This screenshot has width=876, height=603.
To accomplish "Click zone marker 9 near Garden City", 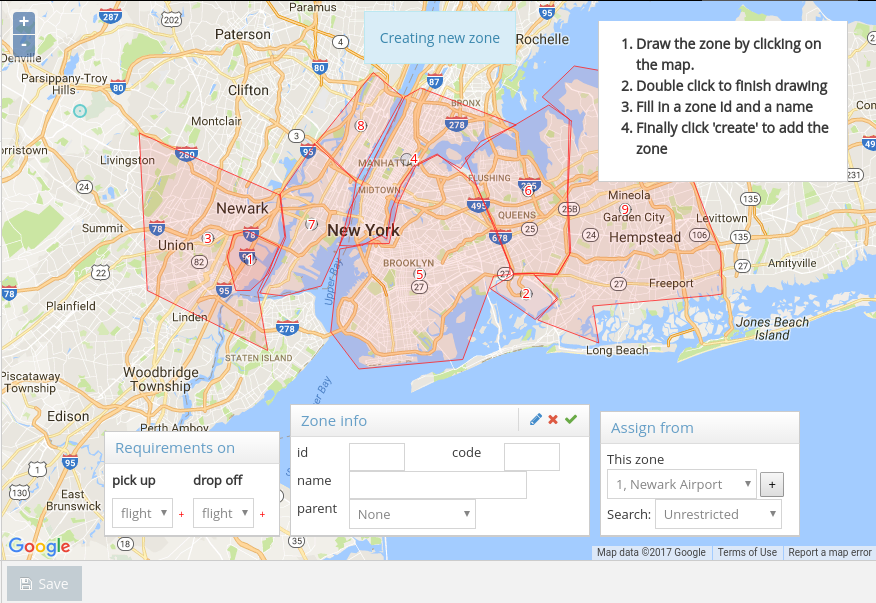I will [x=625, y=209].
